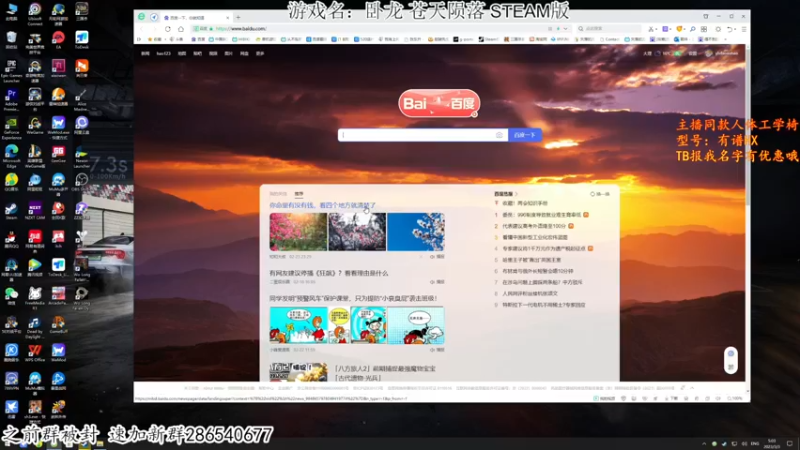Expand the address bar dropdown arrow
Viewport: 800px width, 450px height.
coord(565,29)
